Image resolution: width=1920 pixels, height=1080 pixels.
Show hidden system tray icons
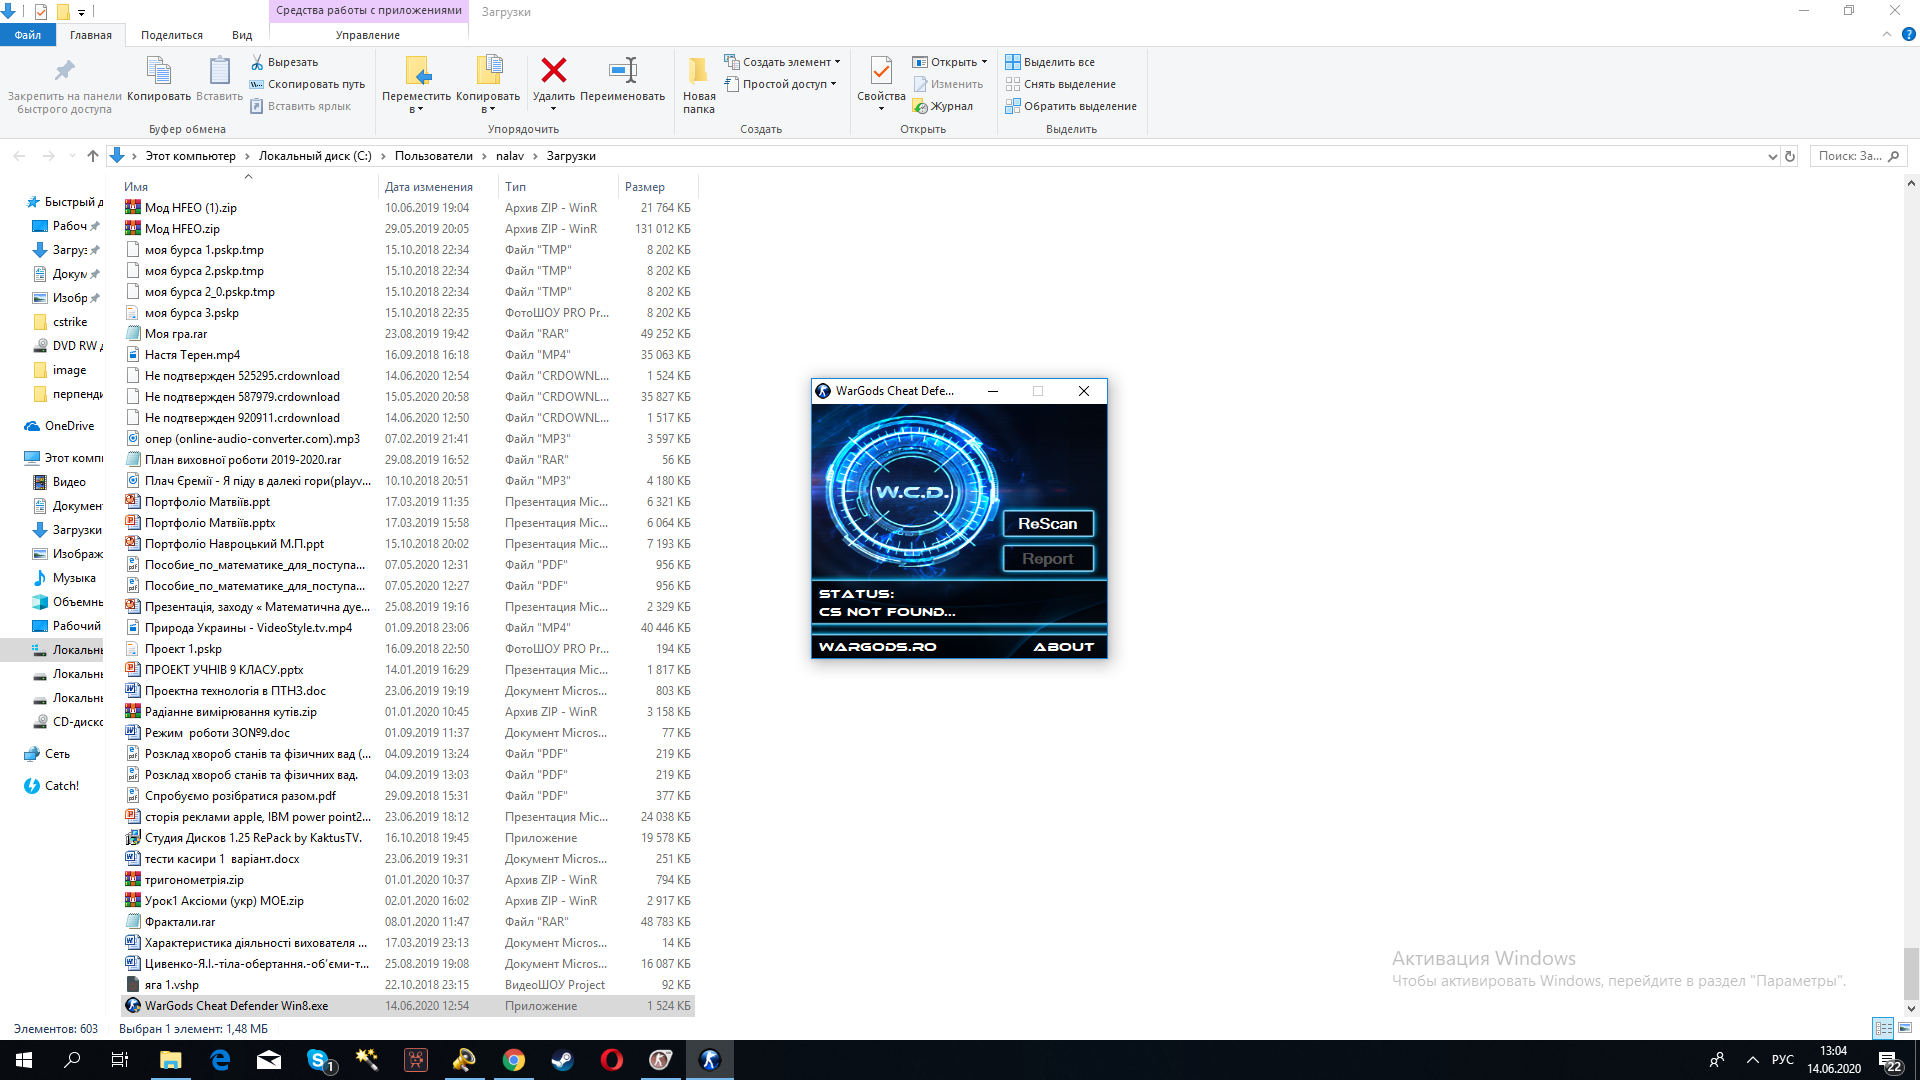click(x=1752, y=1060)
